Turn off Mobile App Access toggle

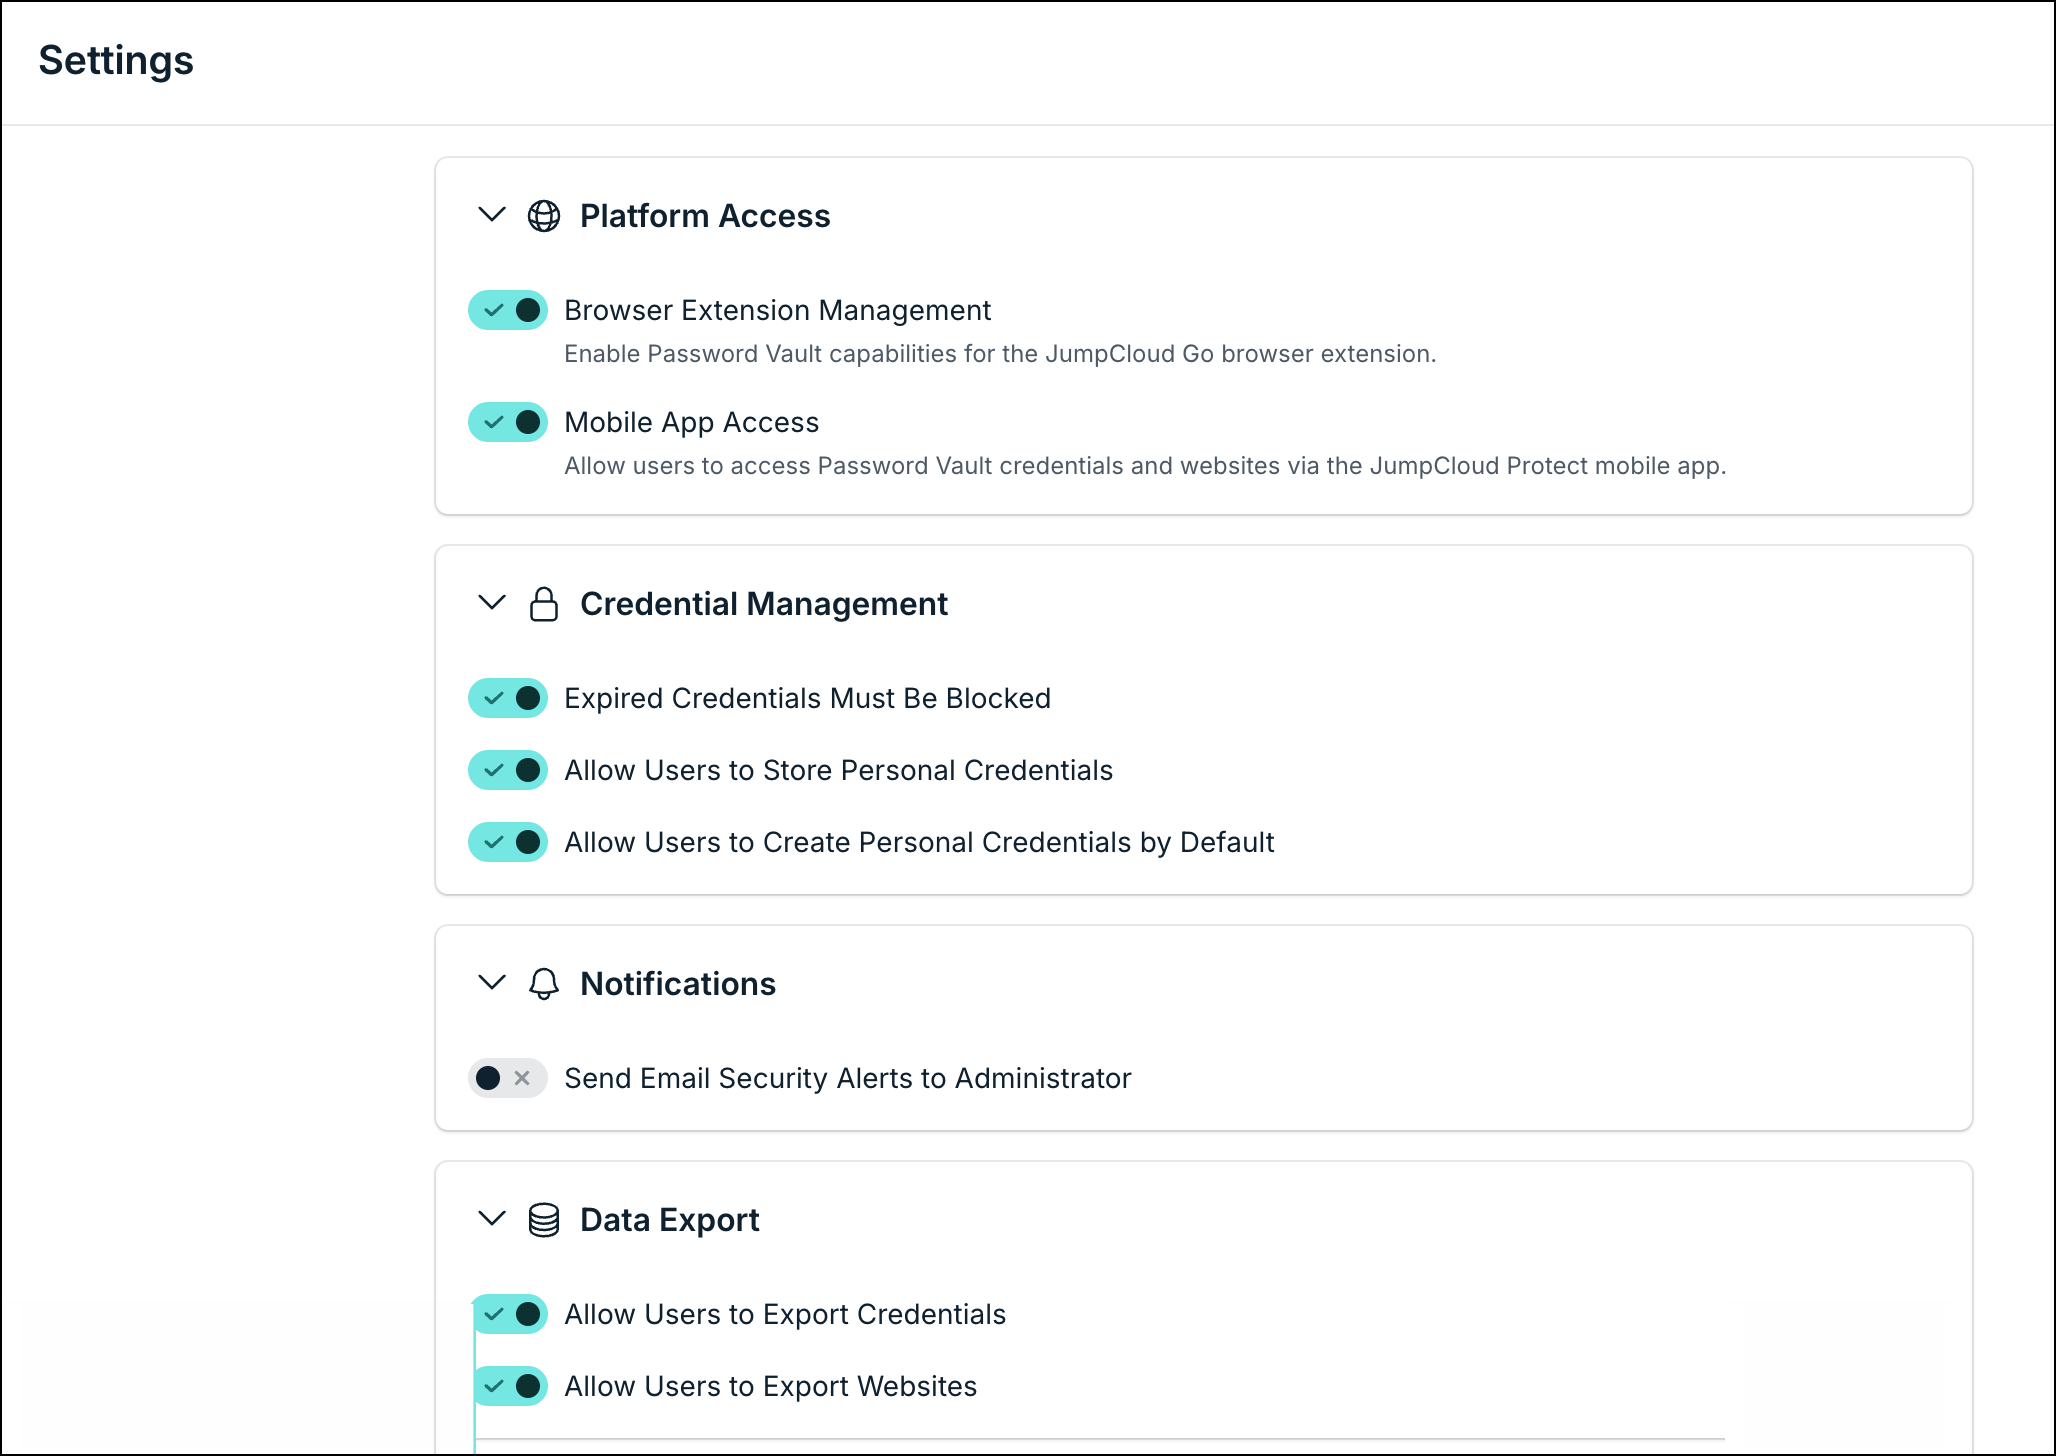click(508, 422)
